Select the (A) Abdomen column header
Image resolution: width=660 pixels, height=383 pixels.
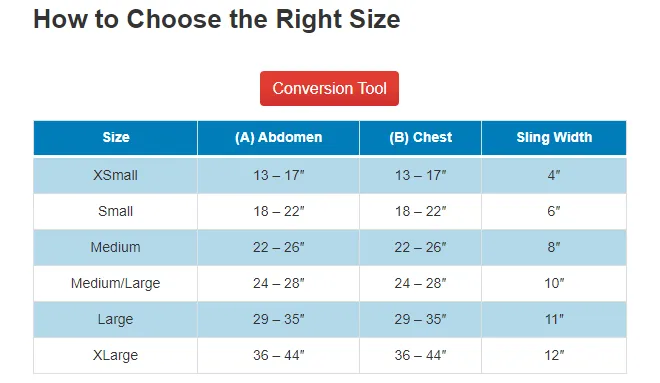pyautogui.click(x=278, y=138)
